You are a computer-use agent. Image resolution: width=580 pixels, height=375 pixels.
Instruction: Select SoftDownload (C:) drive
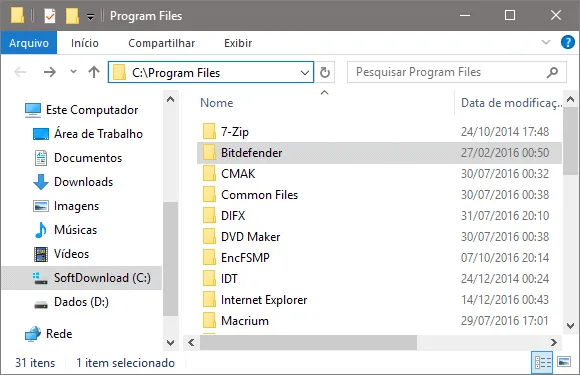pos(82,278)
